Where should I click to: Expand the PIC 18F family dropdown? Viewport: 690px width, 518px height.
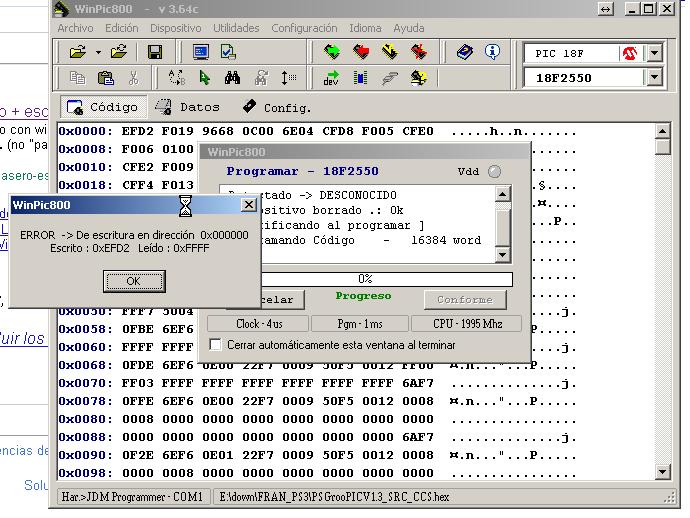tap(654, 53)
